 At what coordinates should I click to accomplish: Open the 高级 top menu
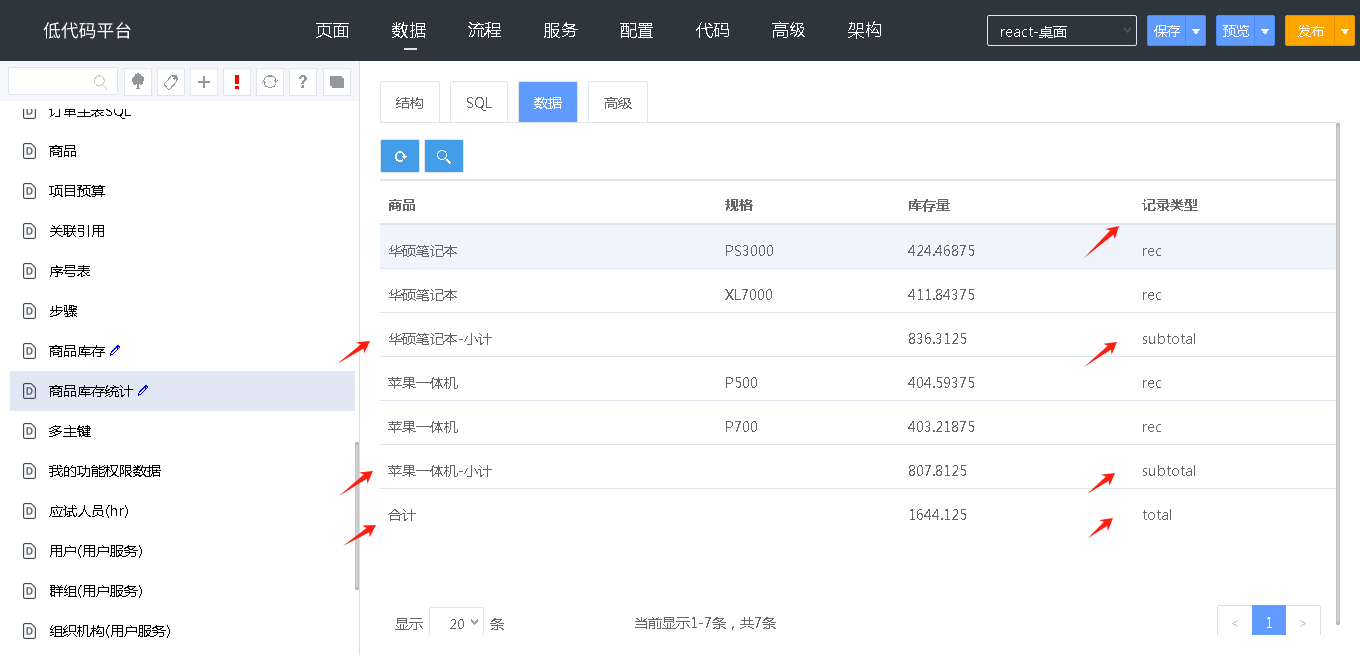click(789, 30)
